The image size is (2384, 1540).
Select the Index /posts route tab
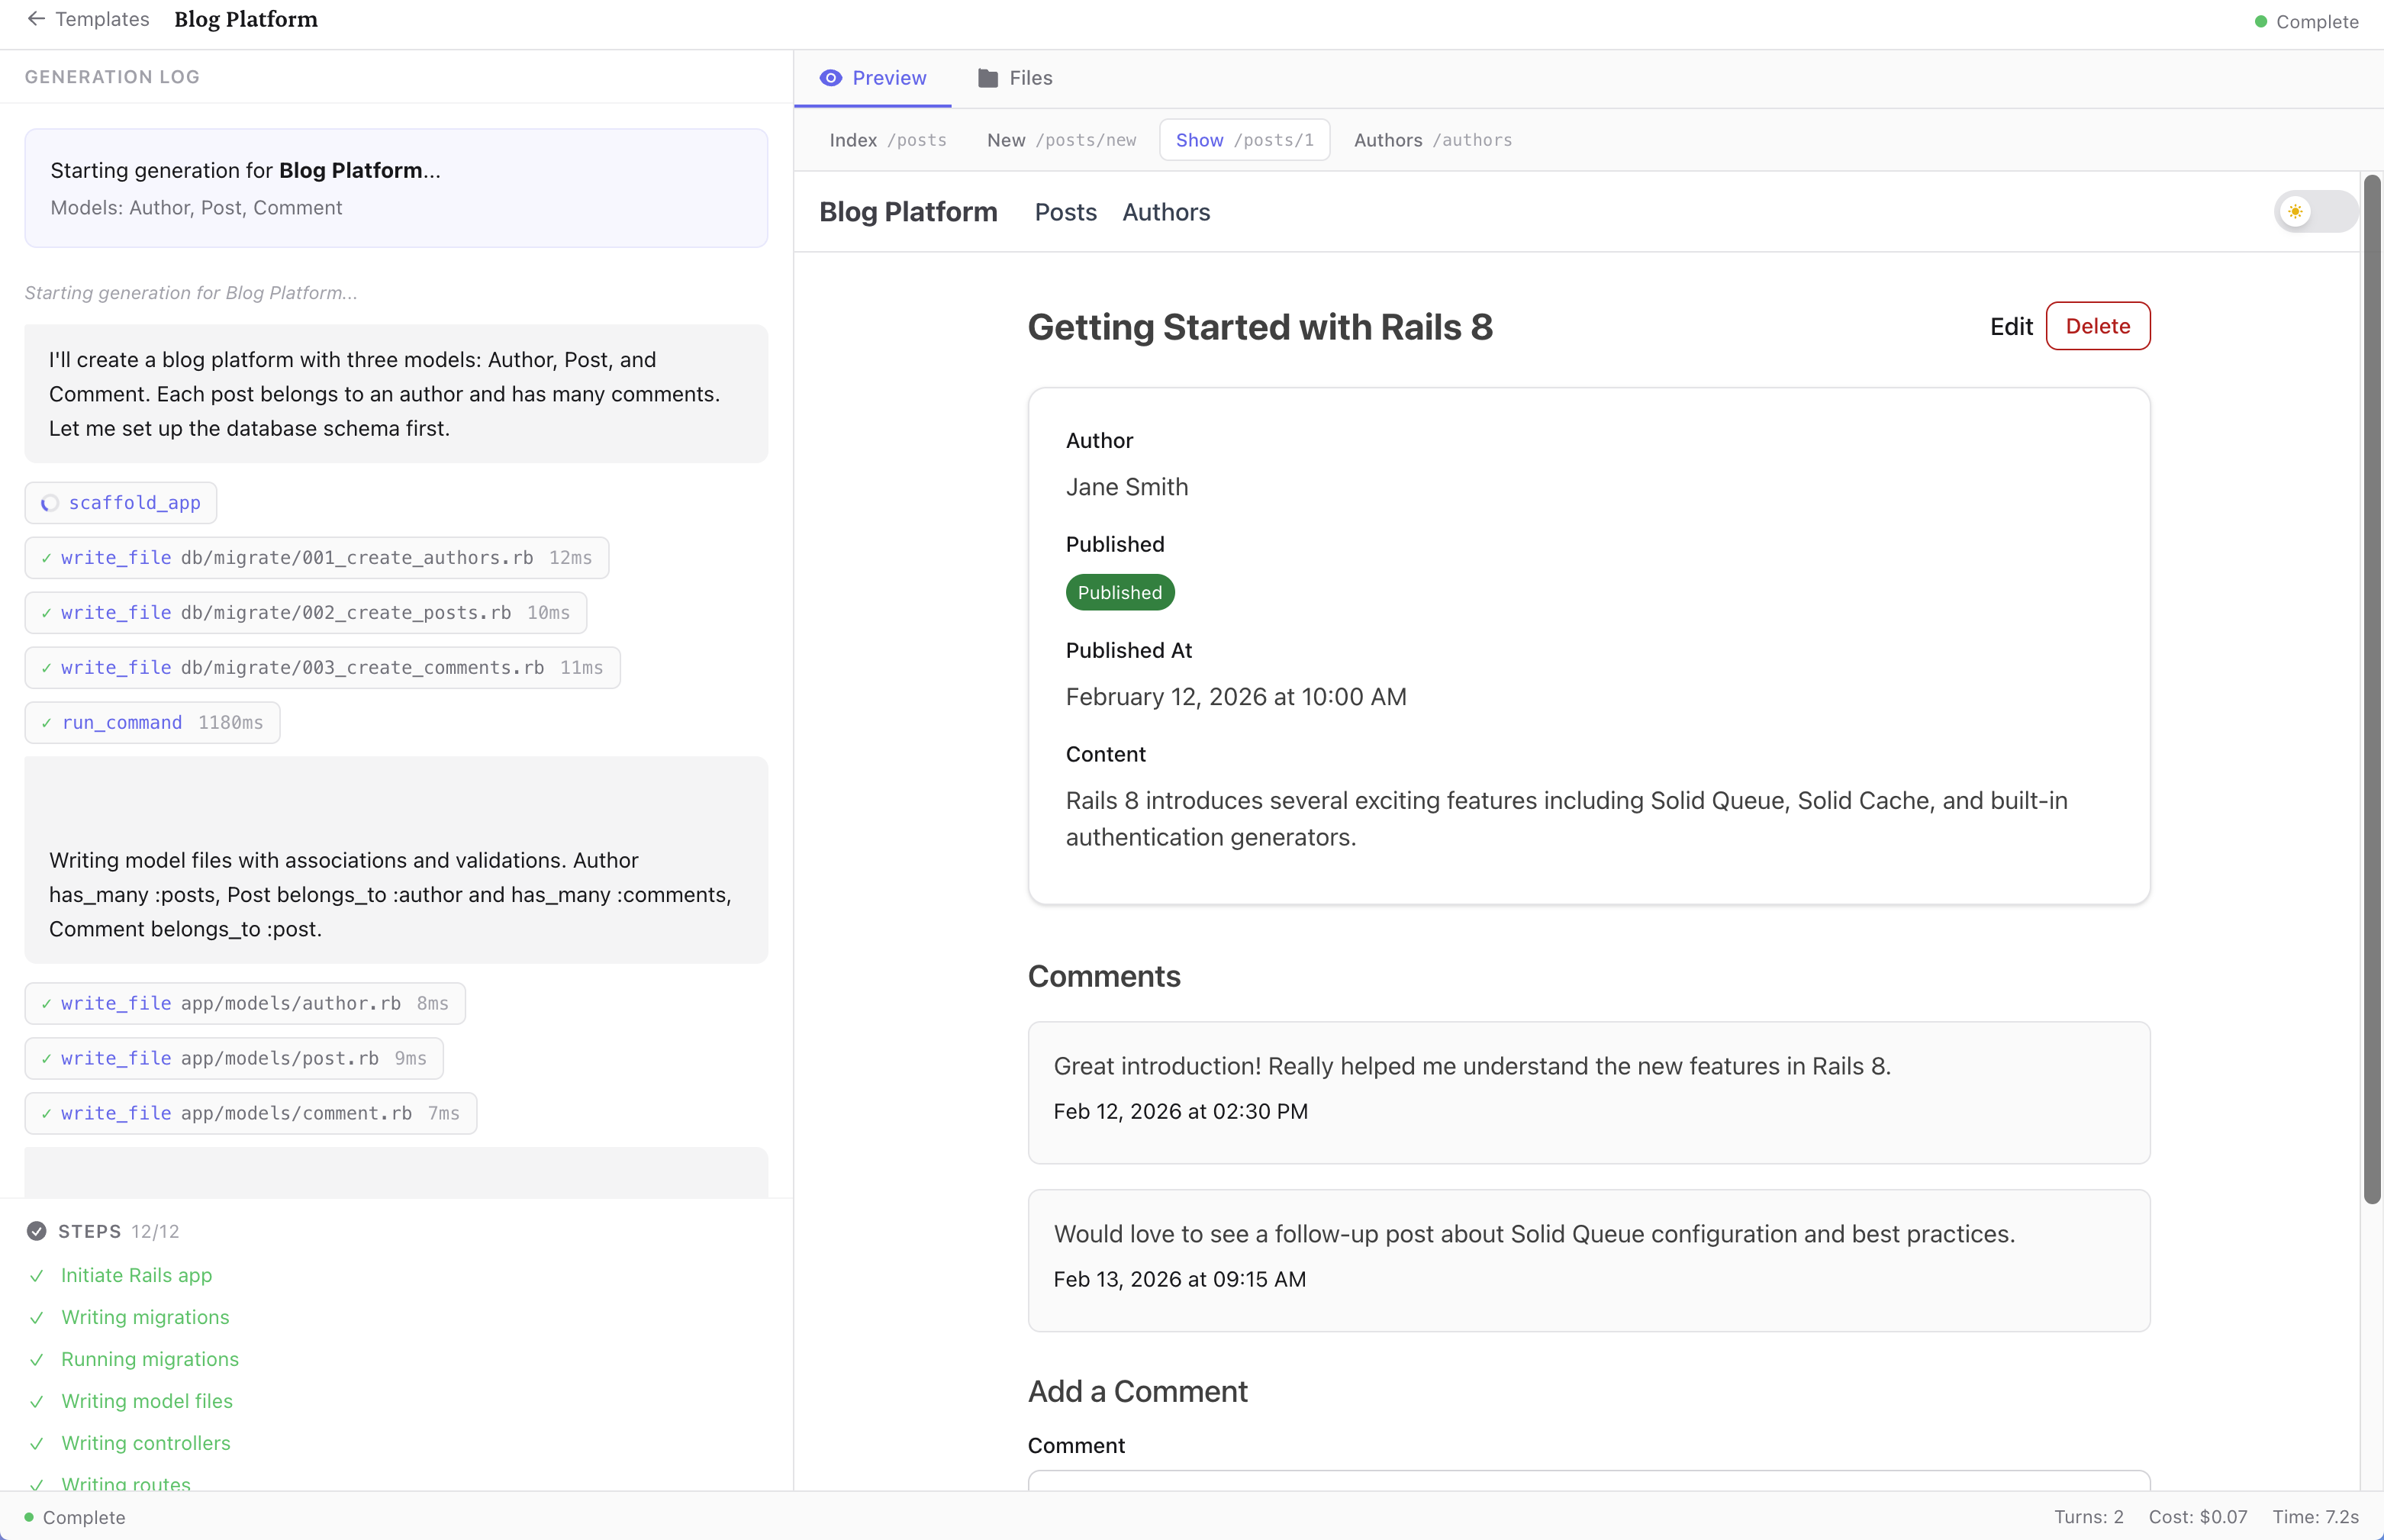coord(887,140)
